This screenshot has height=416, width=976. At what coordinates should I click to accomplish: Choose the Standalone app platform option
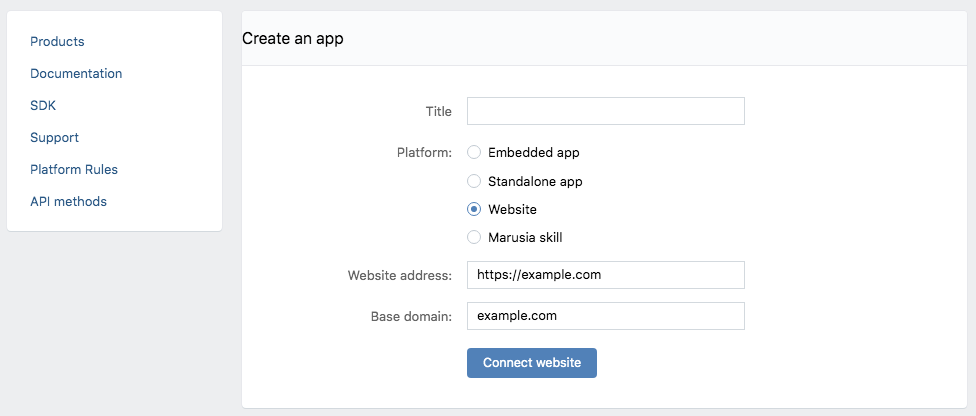pos(474,181)
